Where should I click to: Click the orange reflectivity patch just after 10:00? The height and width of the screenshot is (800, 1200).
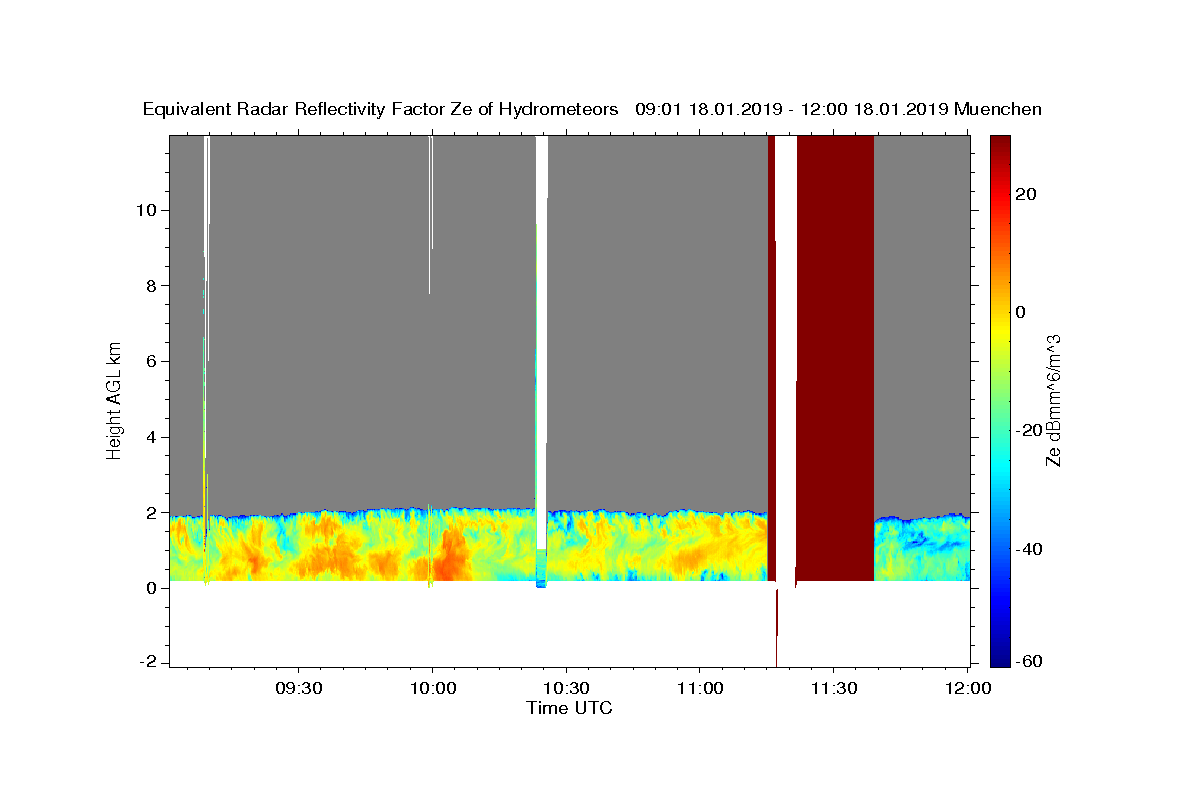(x=452, y=556)
